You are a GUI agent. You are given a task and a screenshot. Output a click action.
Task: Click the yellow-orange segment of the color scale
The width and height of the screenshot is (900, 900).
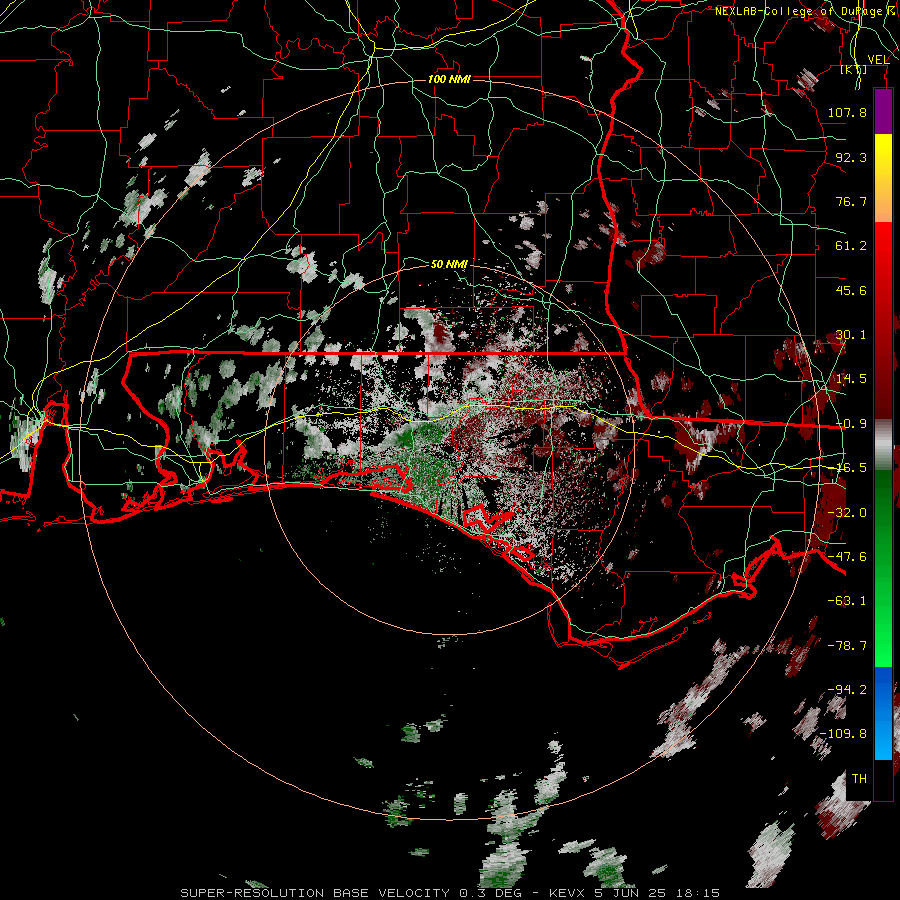(x=883, y=178)
